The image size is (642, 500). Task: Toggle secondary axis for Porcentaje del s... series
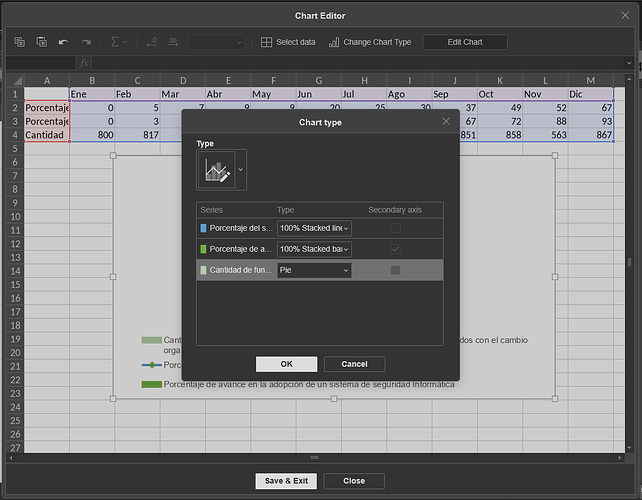395,229
